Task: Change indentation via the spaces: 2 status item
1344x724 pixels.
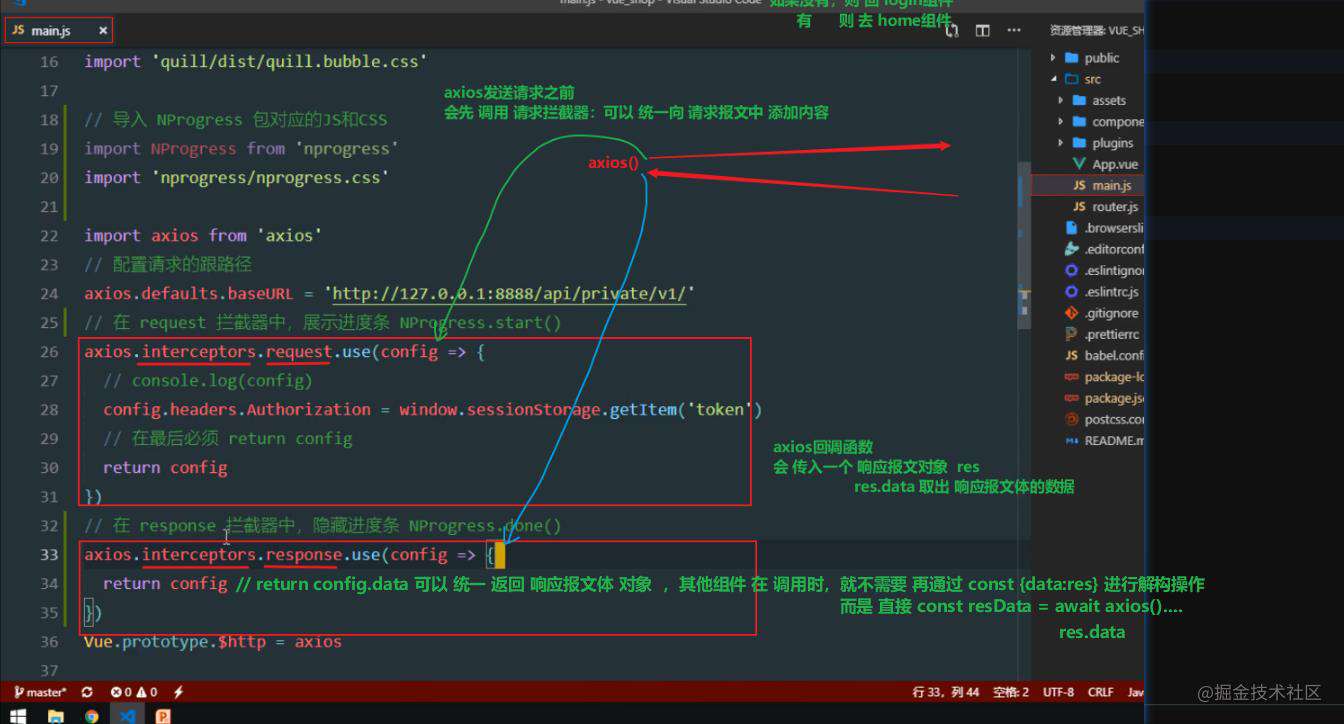Action: click(x=1011, y=692)
